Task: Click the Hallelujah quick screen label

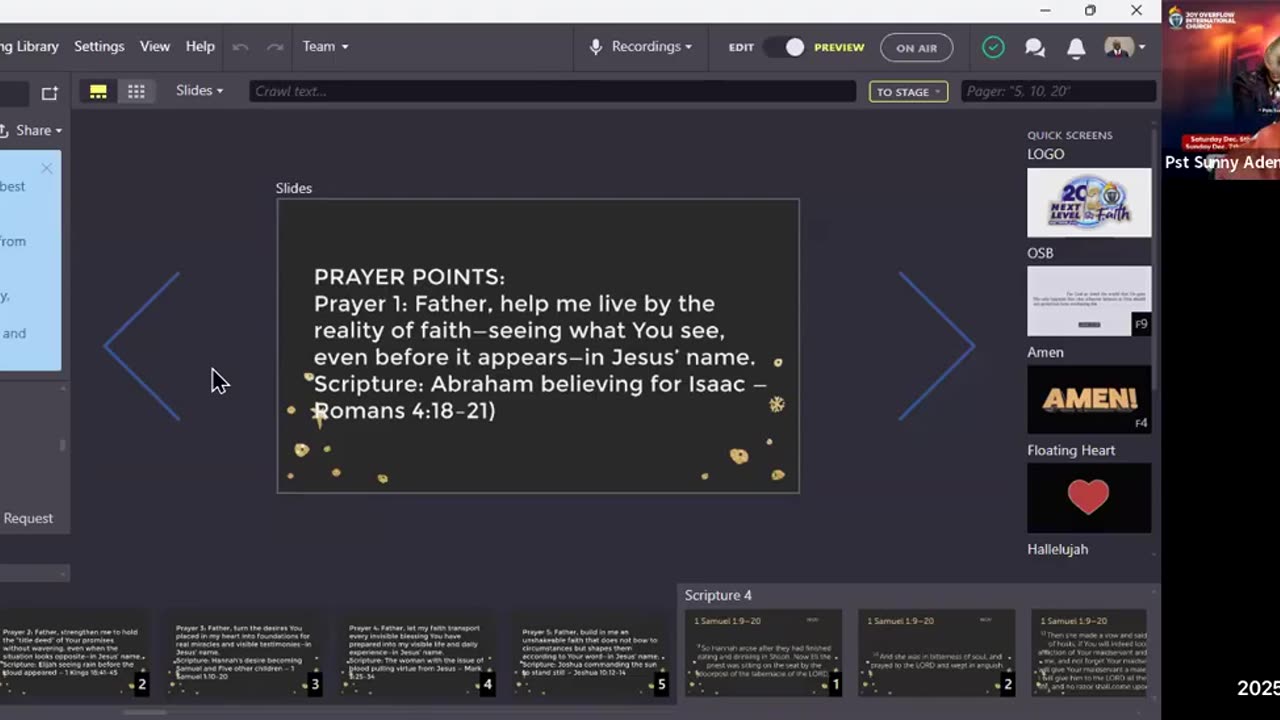Action: (1057, 549)
